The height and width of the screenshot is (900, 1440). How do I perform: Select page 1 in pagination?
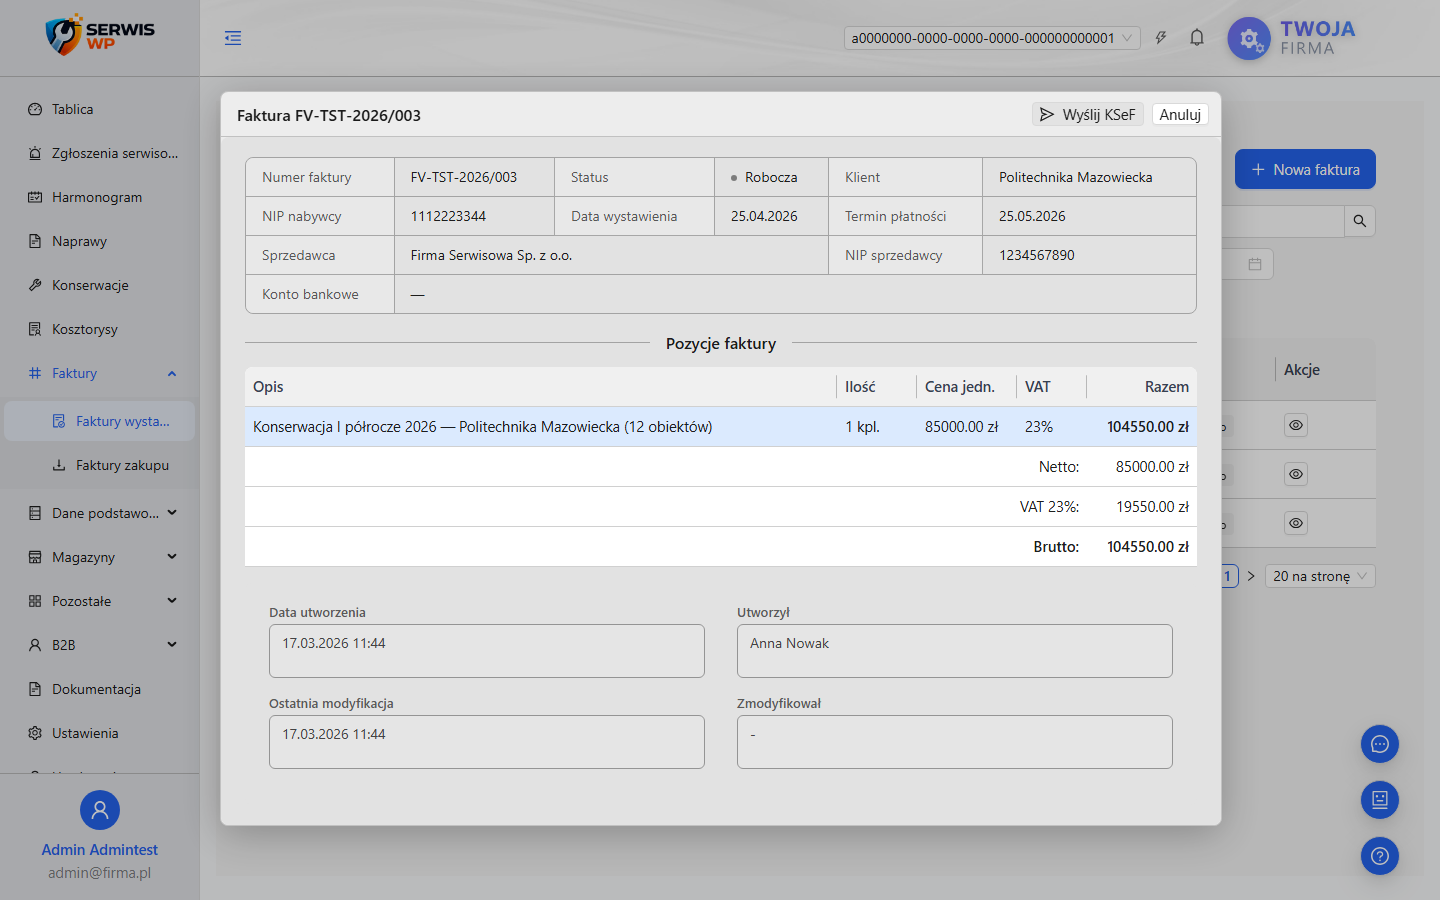tap(1229, 576)
